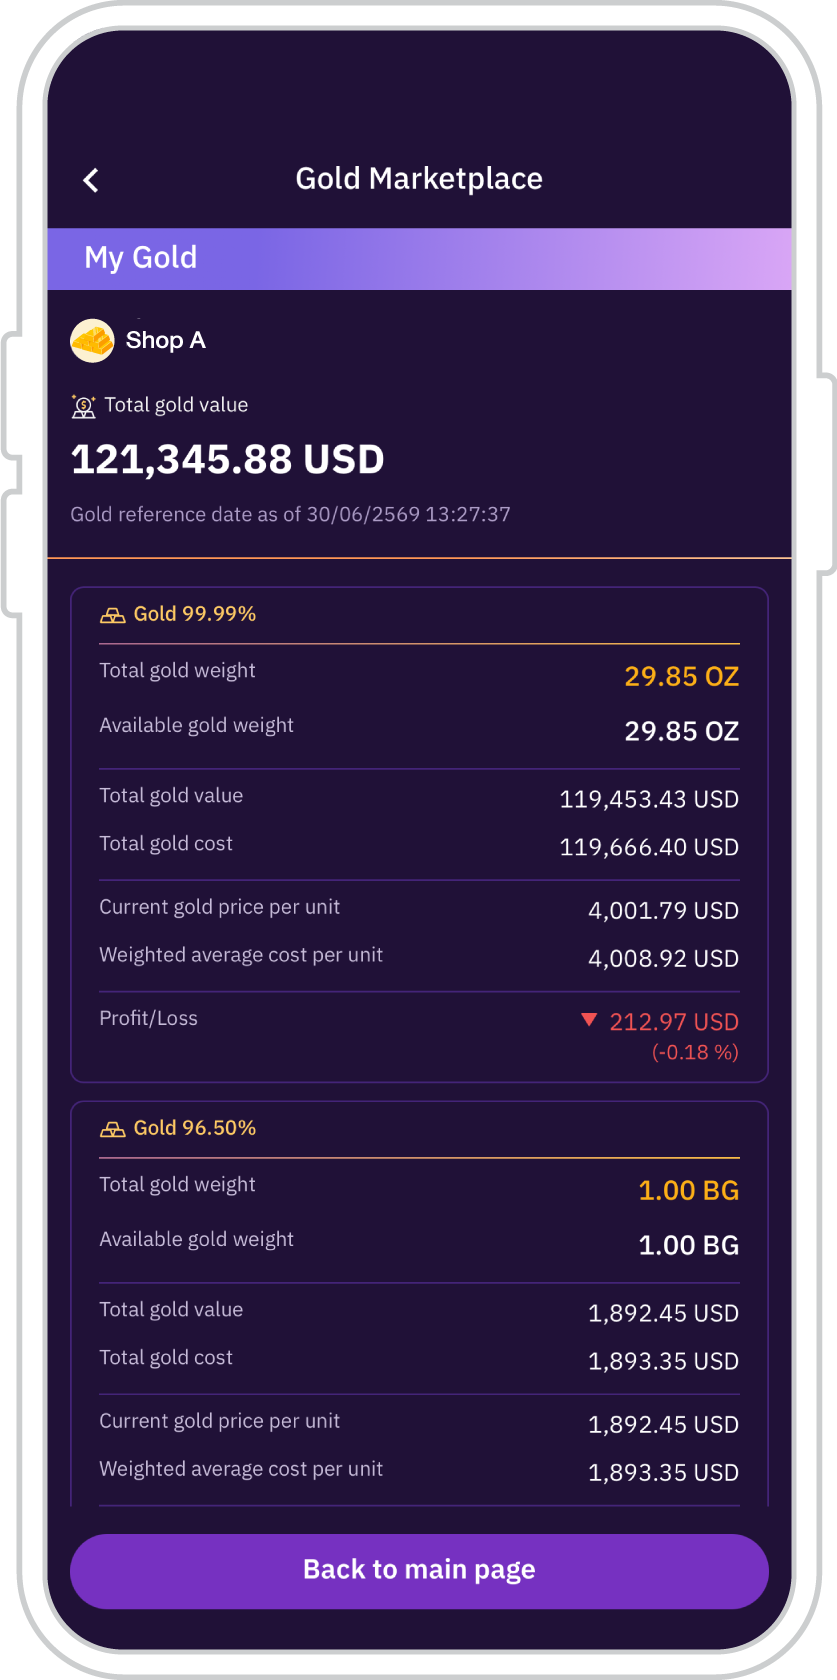Tap the 212.97 USD Profit/Loss amount
Viewport: 837px width, 1680px height.
[674, 1022]
